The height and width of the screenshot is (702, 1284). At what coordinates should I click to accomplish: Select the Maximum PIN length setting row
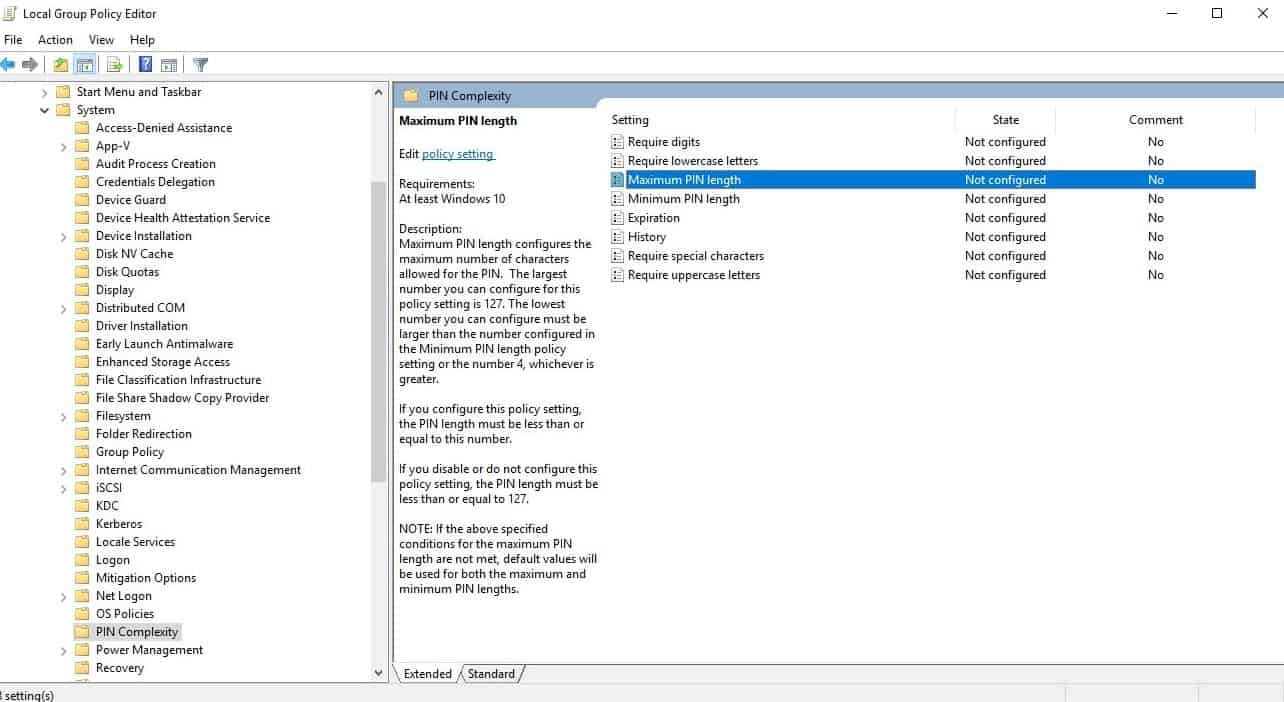click(x=932, y=180)
